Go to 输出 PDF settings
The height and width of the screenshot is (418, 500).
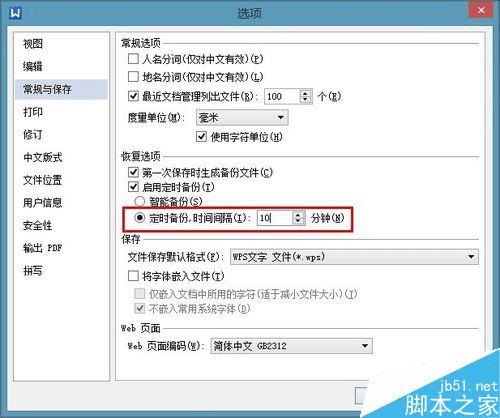point(42,248)
